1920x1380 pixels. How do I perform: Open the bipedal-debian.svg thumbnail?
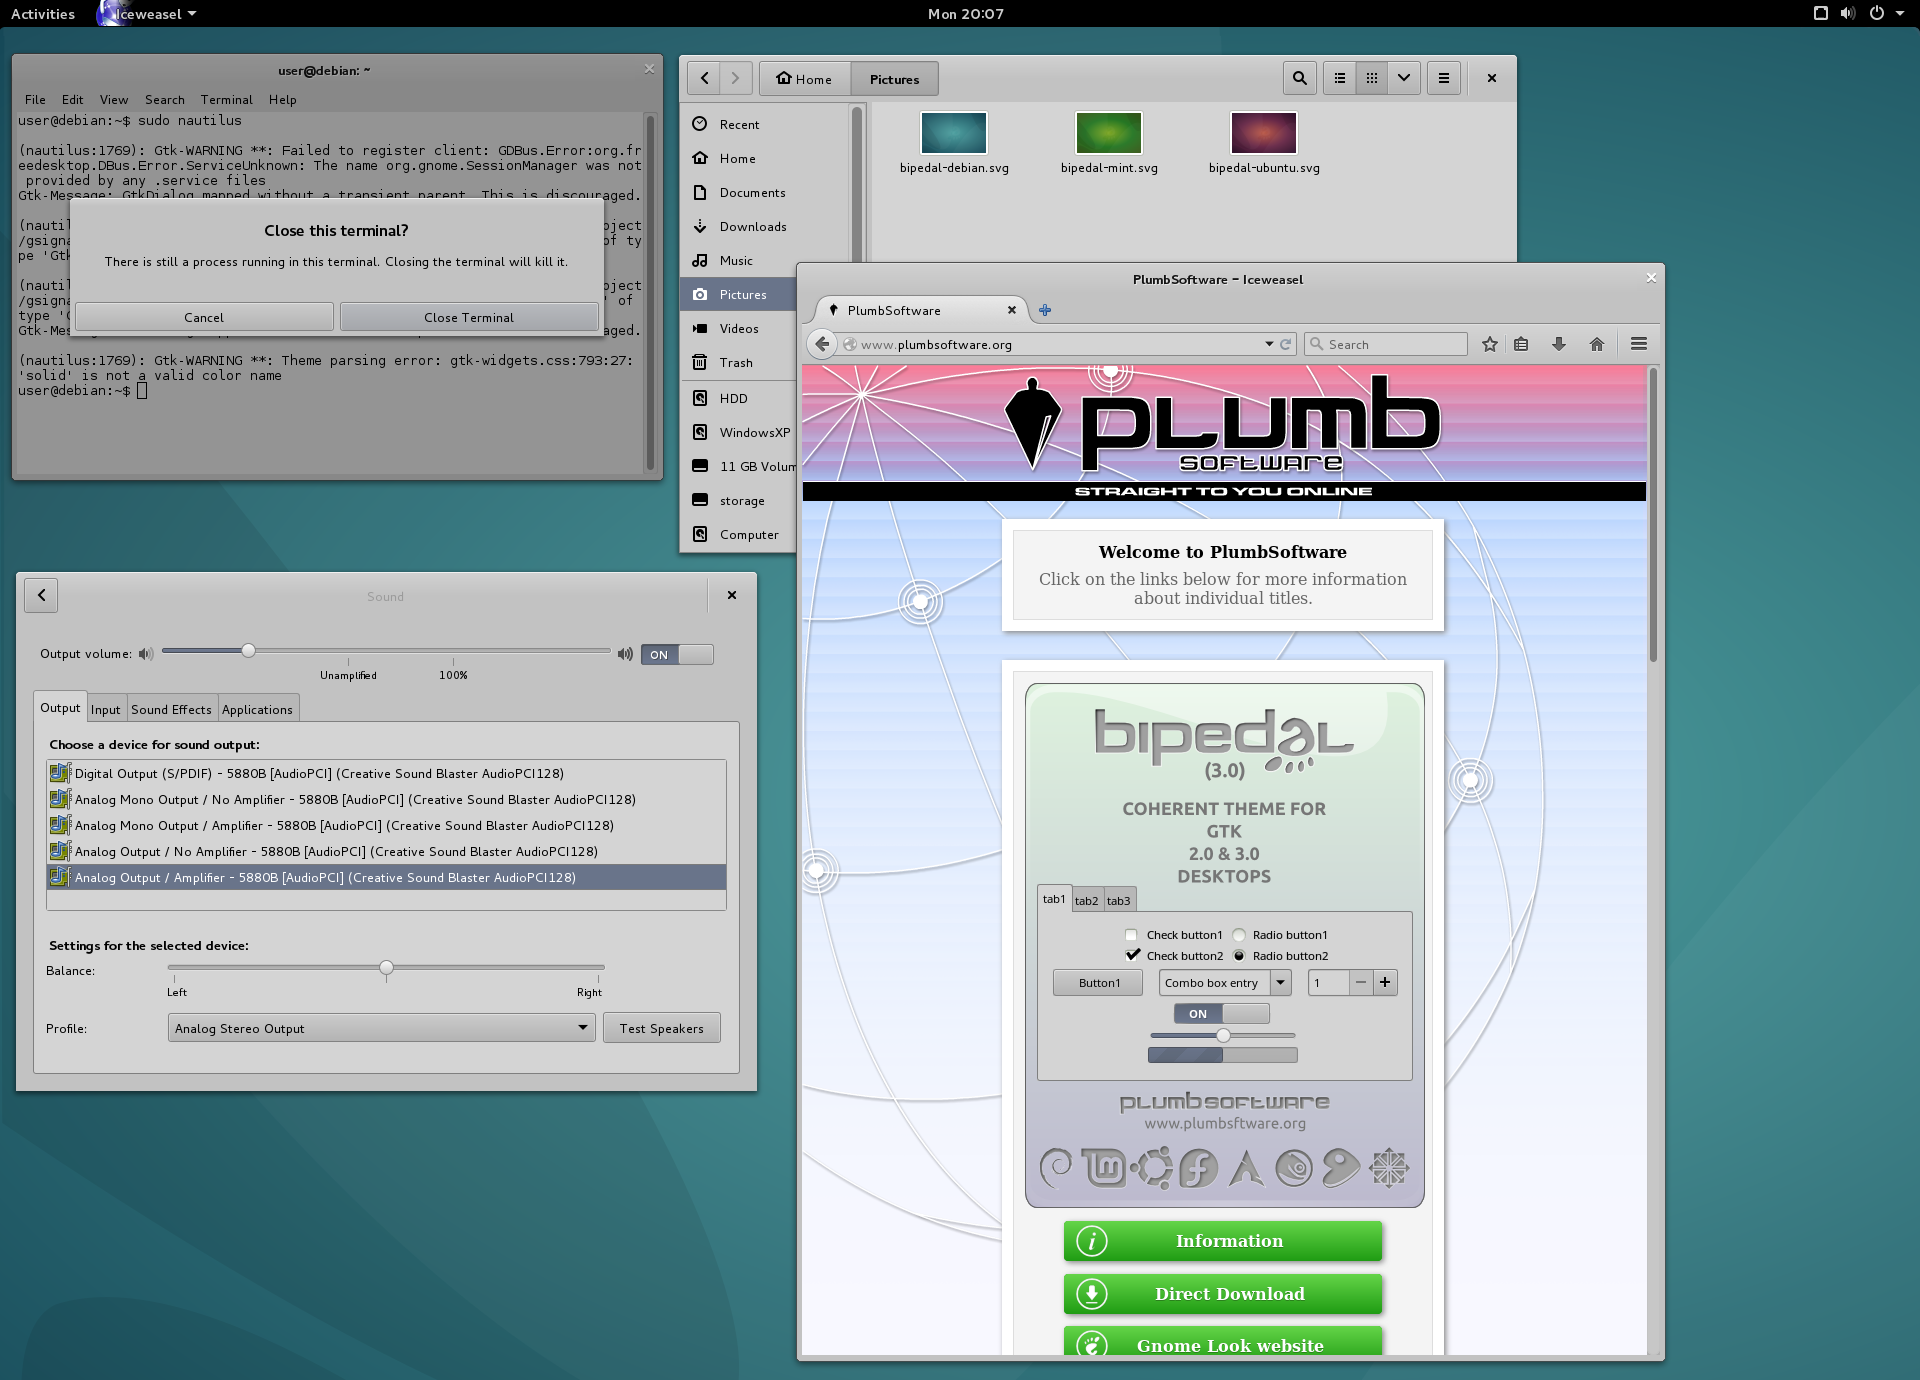(x=953, y=133)
